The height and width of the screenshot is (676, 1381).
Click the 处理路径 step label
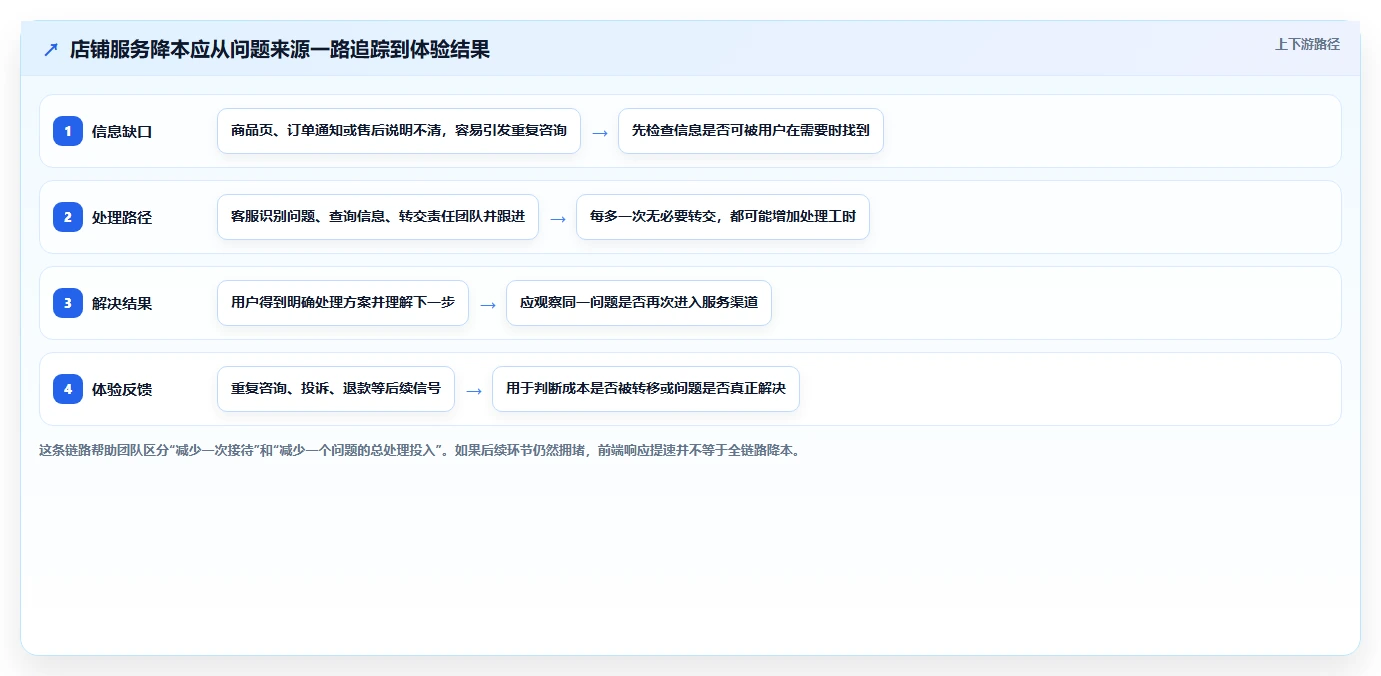pos(122,217)
